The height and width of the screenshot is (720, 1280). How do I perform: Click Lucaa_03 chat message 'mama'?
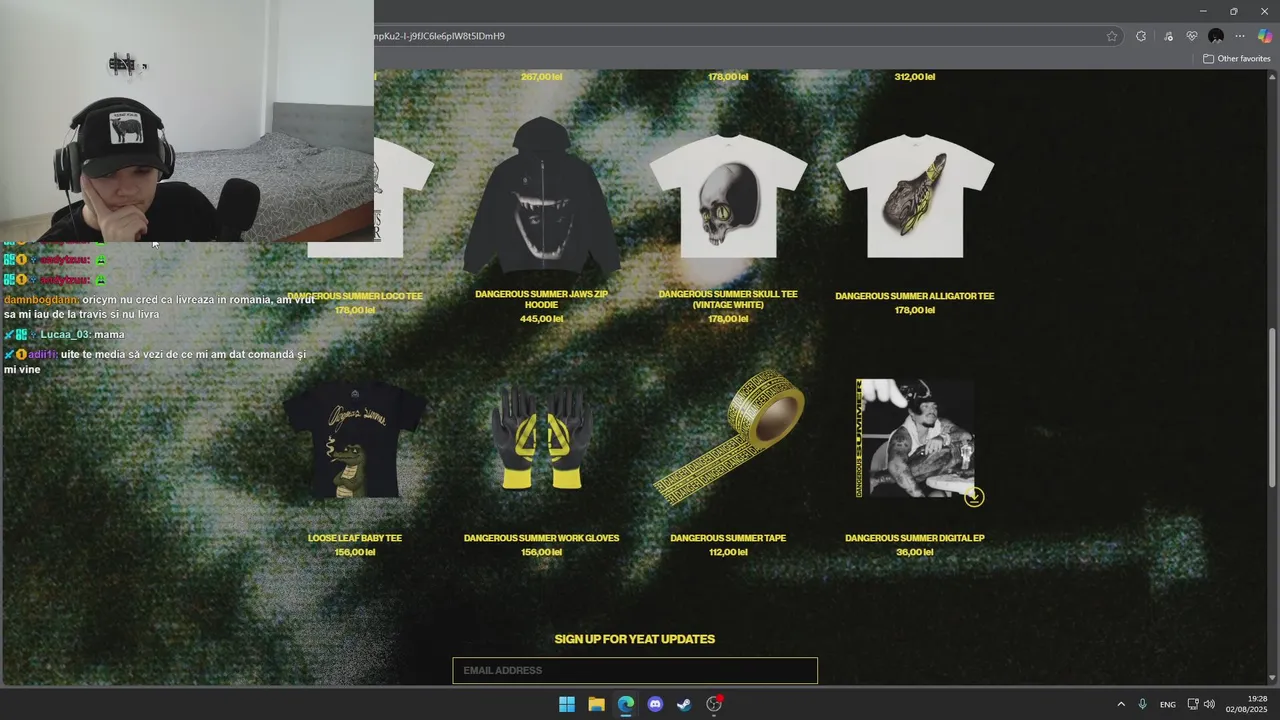pyautogui.click(x=64, y=334)
